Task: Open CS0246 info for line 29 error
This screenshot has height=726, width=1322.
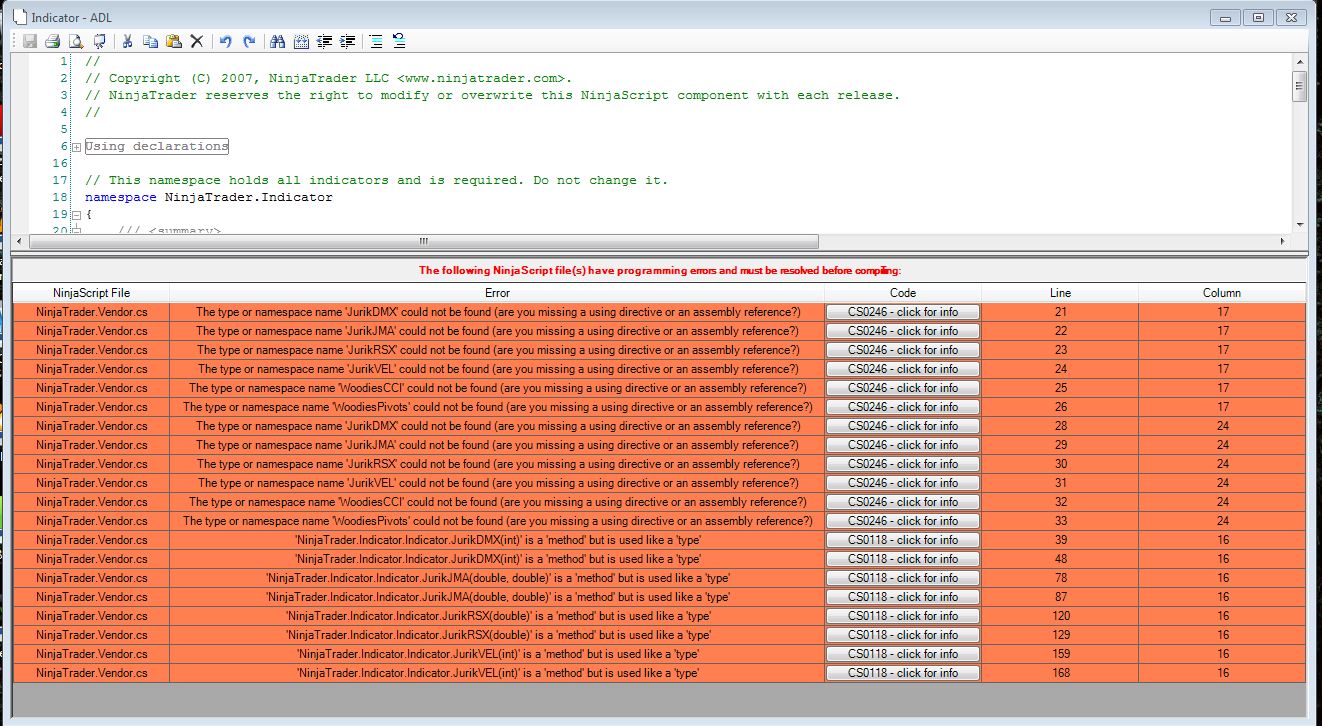Action: pos(903,445)
